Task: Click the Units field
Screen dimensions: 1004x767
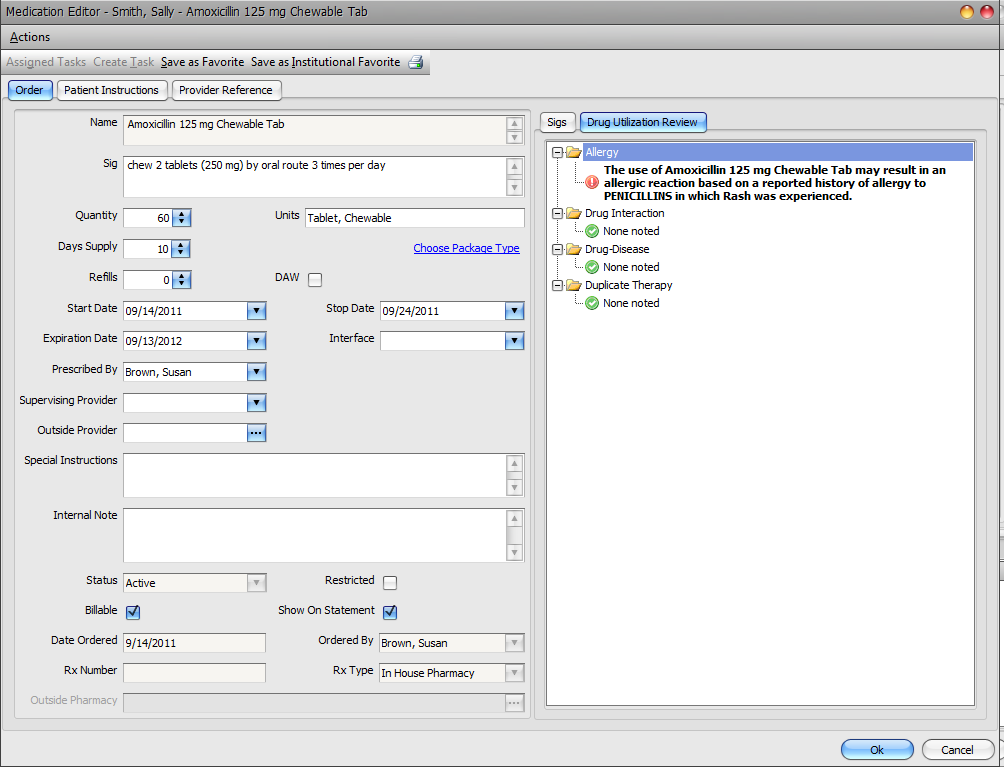Action: [415, 218]
